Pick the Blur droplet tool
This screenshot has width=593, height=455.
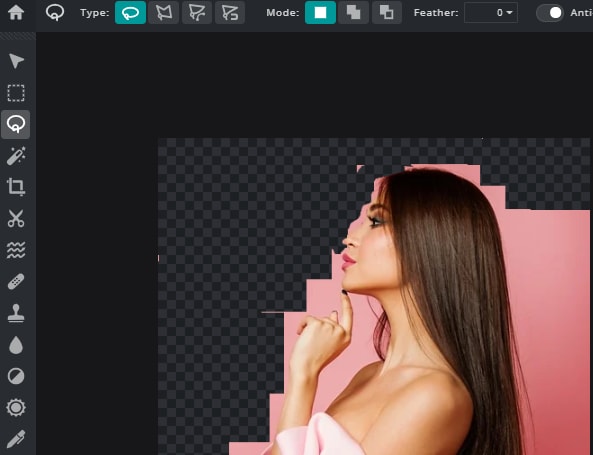[16, 345]
